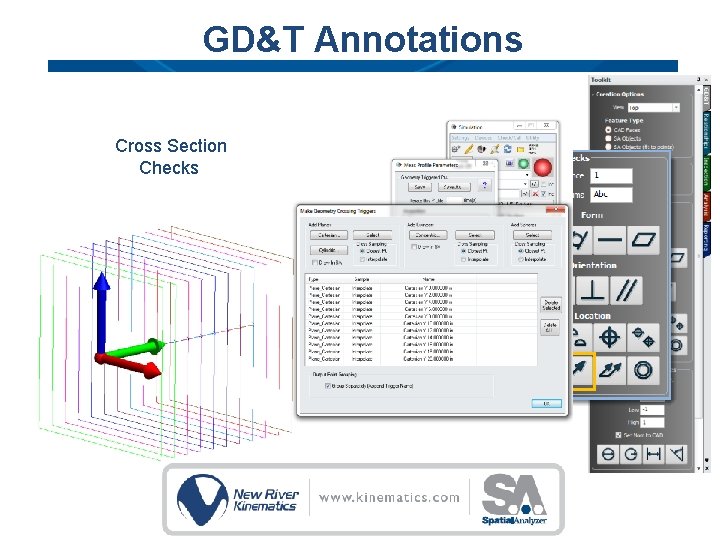The image size is (720, 540).
Task: Switch to the Inspection vertical tab
Action: (706, 171)
